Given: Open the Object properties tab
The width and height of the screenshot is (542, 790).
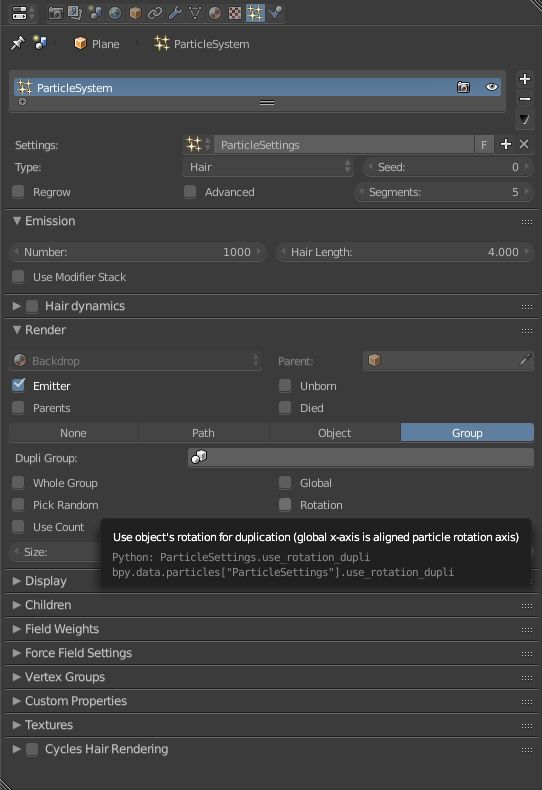Looking at the screenshot, I should 135,13.
